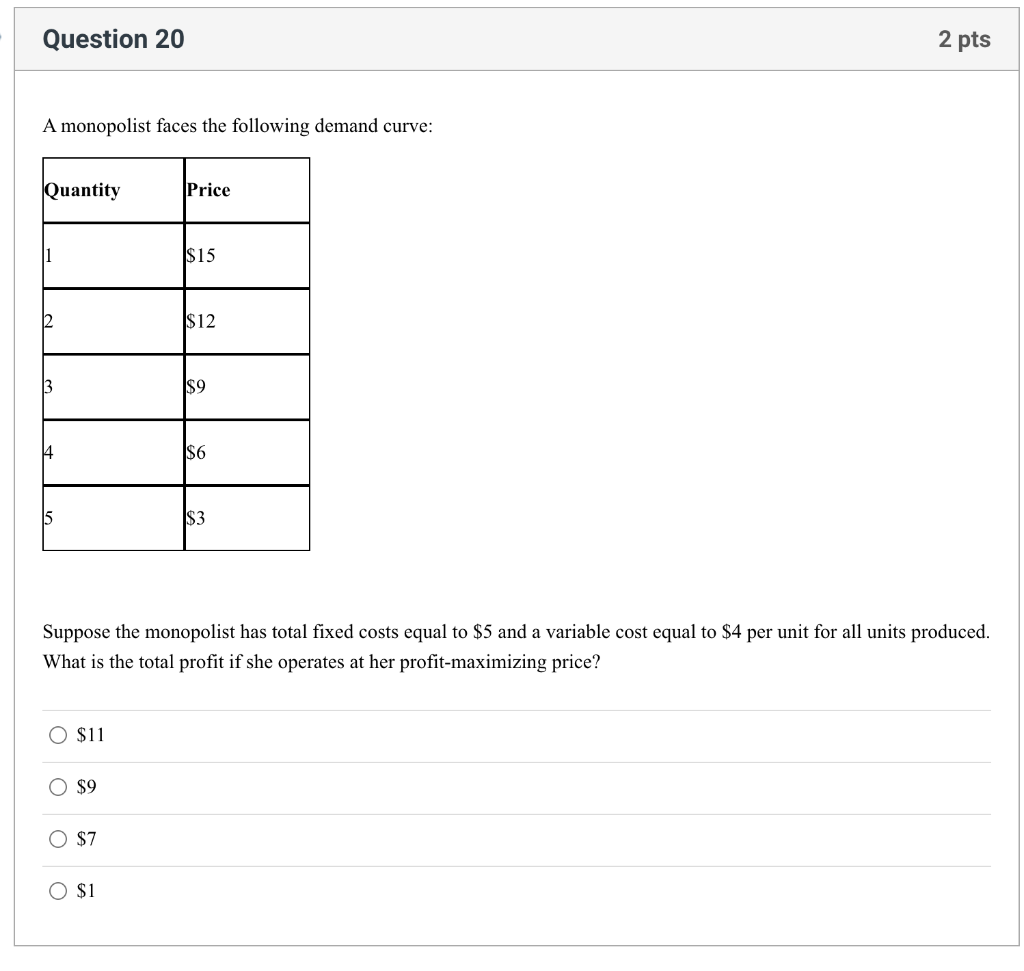Click the quantity 3 table cell
The image size is (1024, 971).
(113, 387)
